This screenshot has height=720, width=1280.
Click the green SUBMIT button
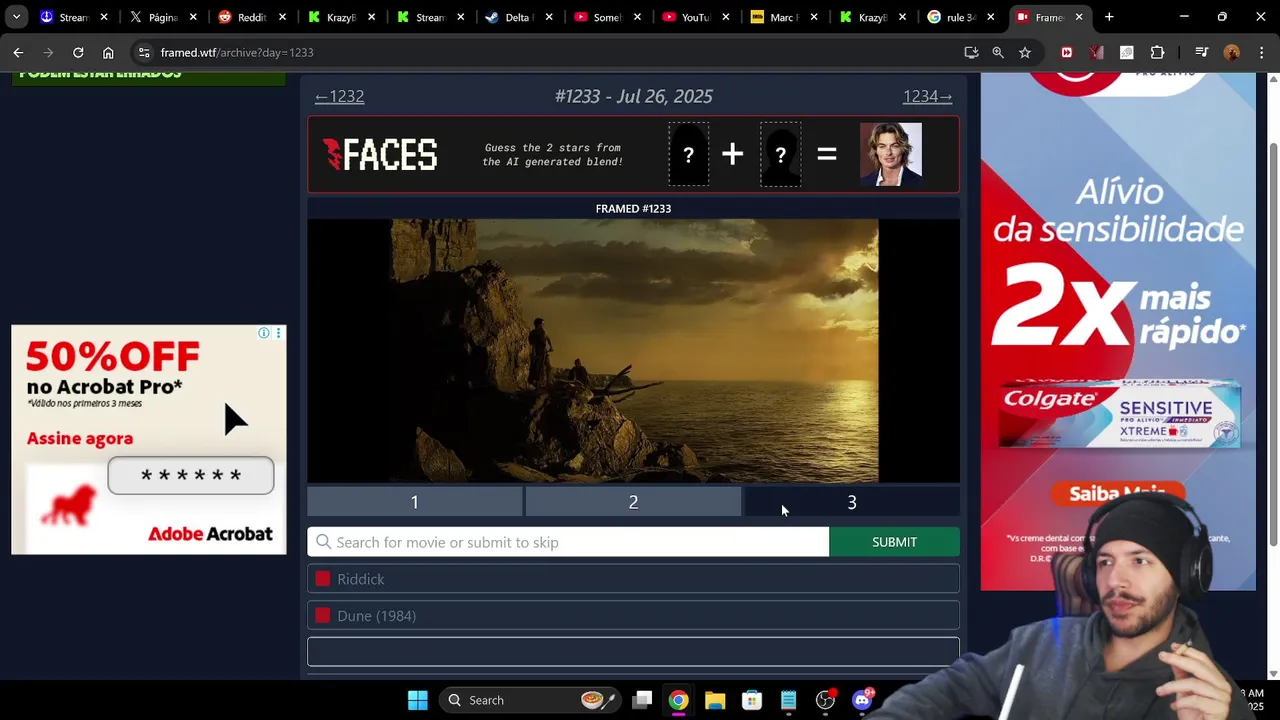click(x=894, y=542)
